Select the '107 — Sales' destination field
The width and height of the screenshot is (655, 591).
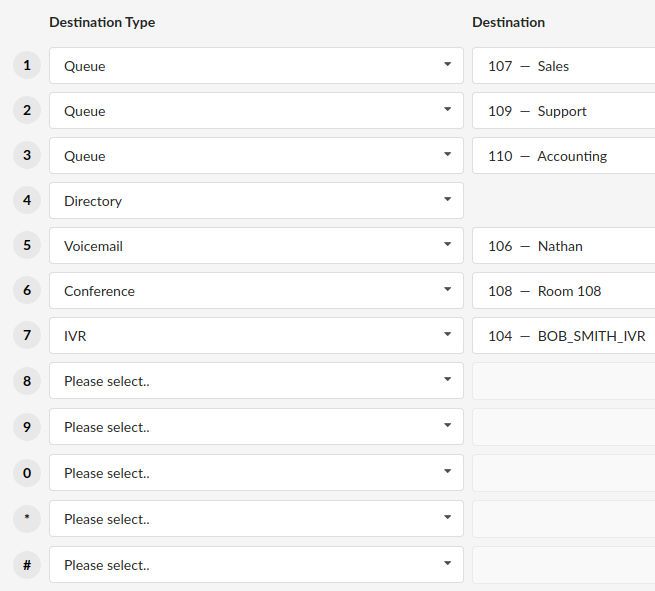click(564, 66)
